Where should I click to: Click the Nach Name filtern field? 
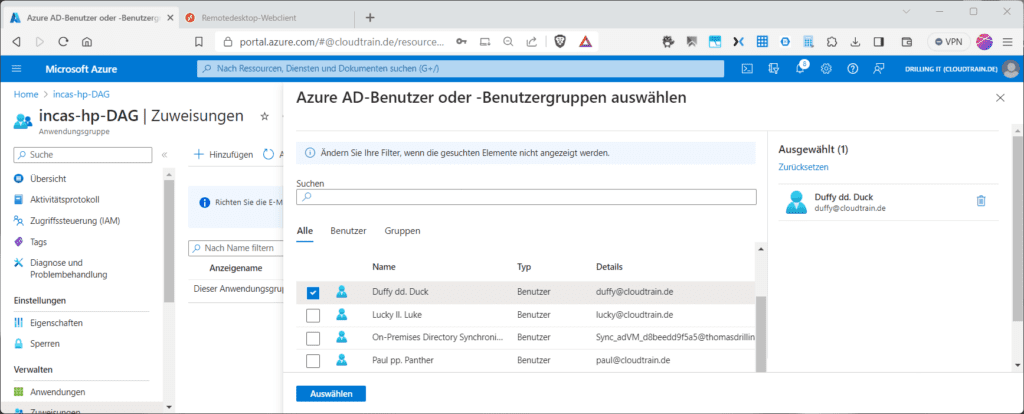coord(236,248)
